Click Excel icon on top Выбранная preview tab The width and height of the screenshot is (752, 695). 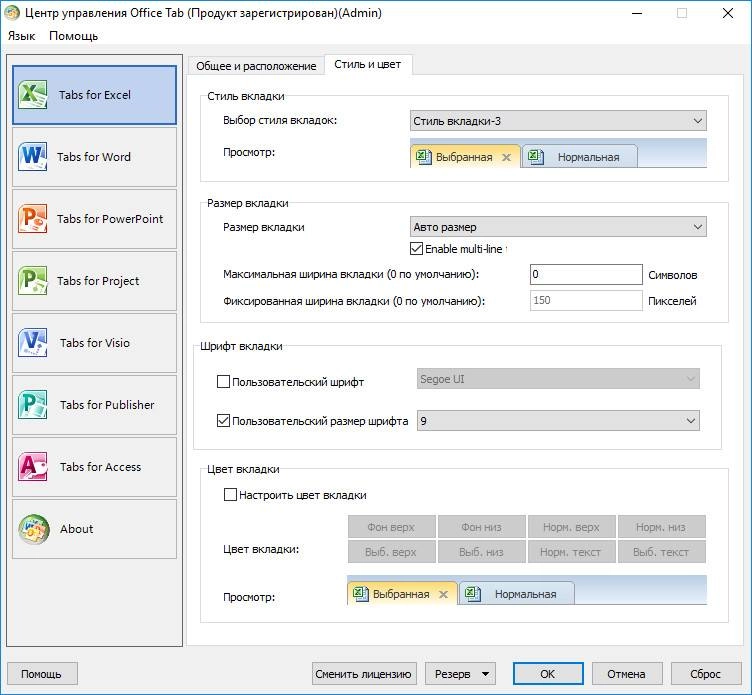(423, 156)
